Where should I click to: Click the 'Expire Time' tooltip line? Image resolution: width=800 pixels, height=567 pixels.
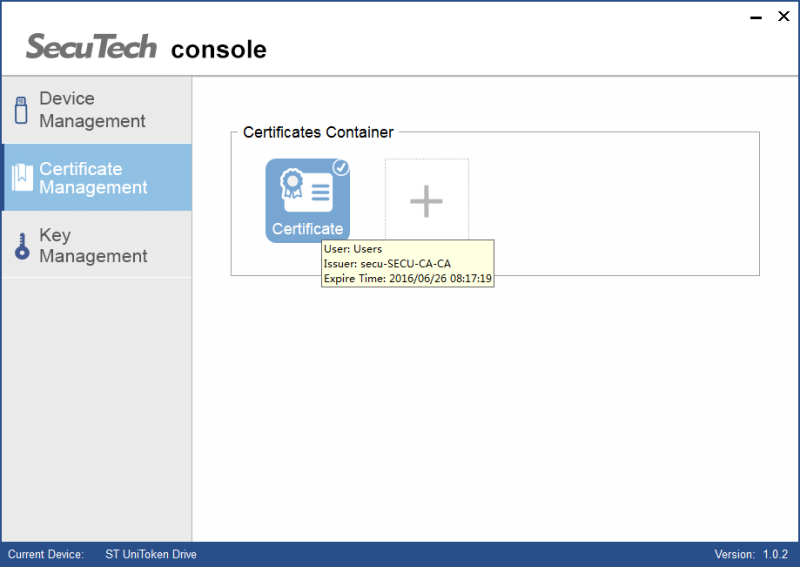[x=408, y=279]
